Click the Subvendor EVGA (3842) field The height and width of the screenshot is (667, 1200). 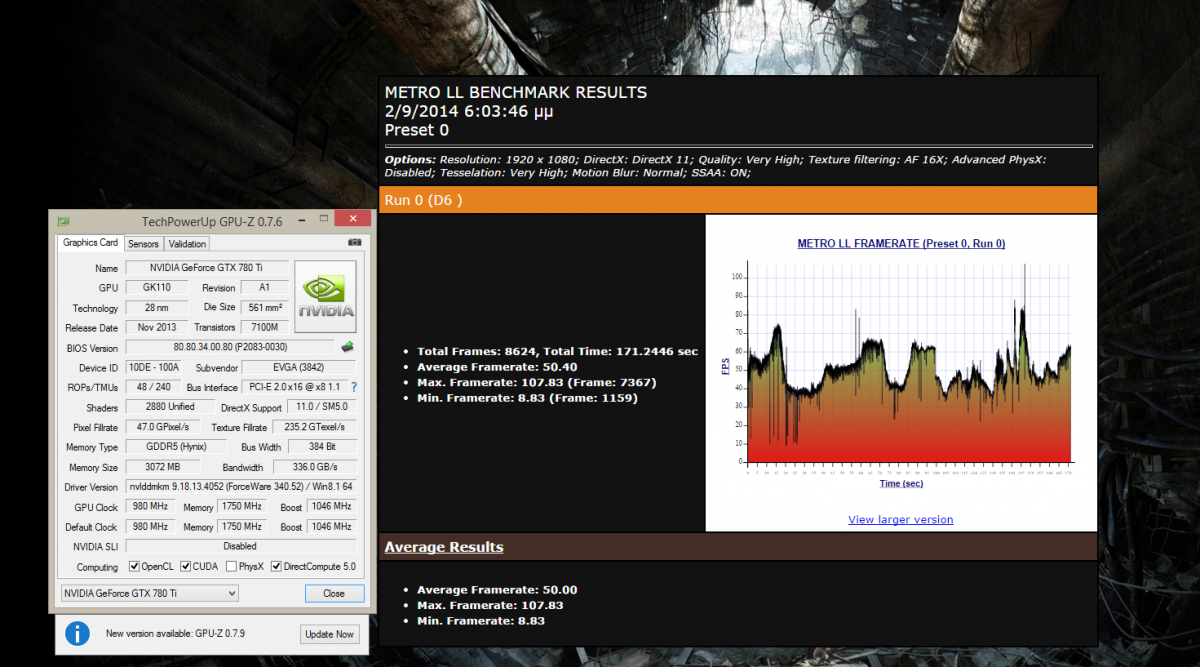[x=299, y=367]
